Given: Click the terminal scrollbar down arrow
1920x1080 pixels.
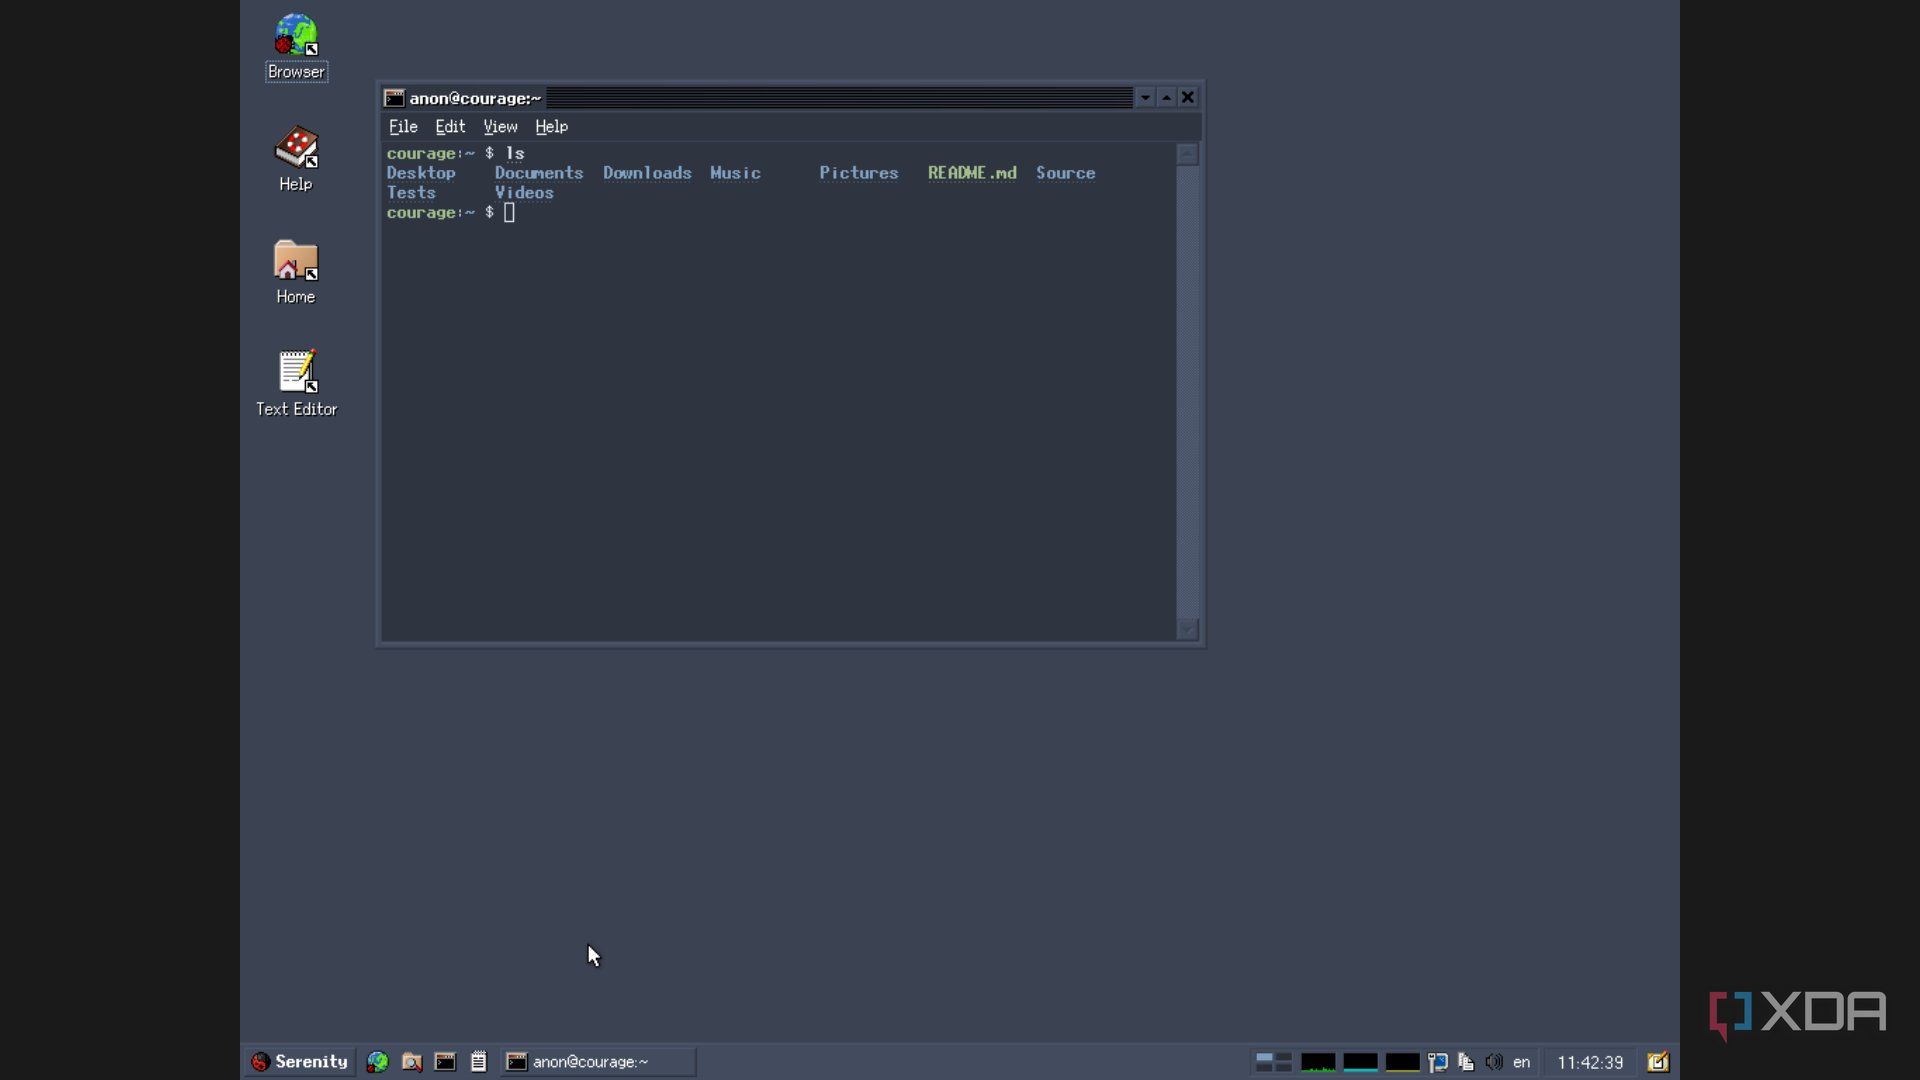Looking at the screenshot, I should point(1188,629).
